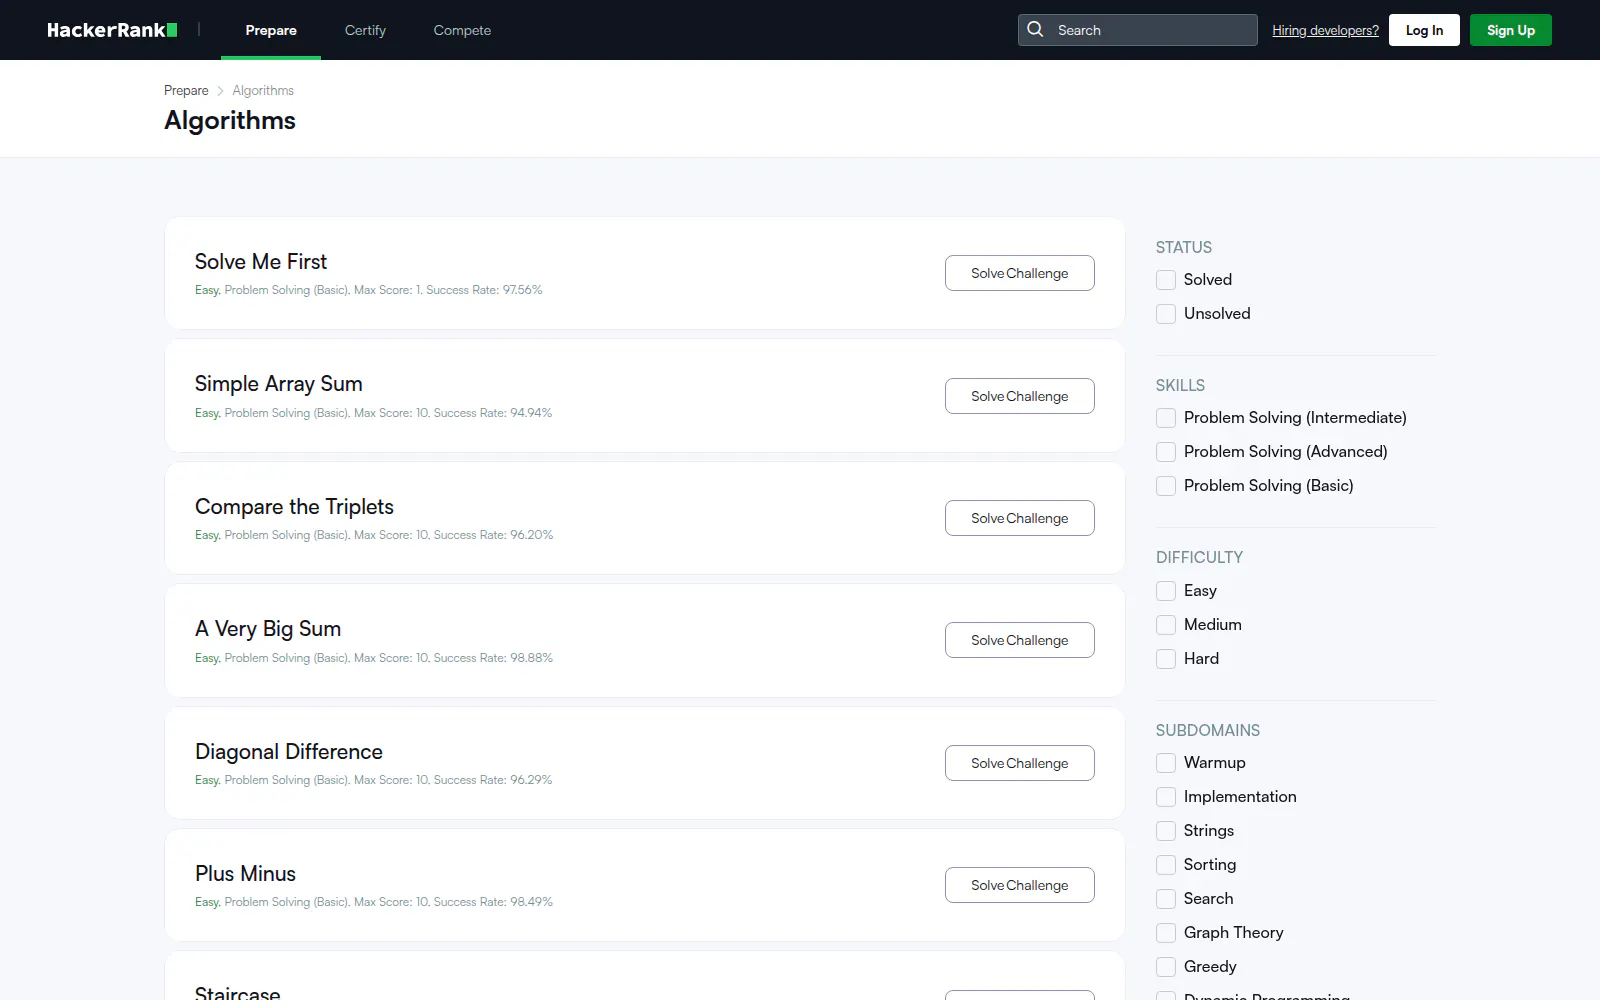Image resolution: width=1600 pixels, height=1000 pixels.
Task: Solve Challenge for A Very Big Sum
Action: 1019,640
